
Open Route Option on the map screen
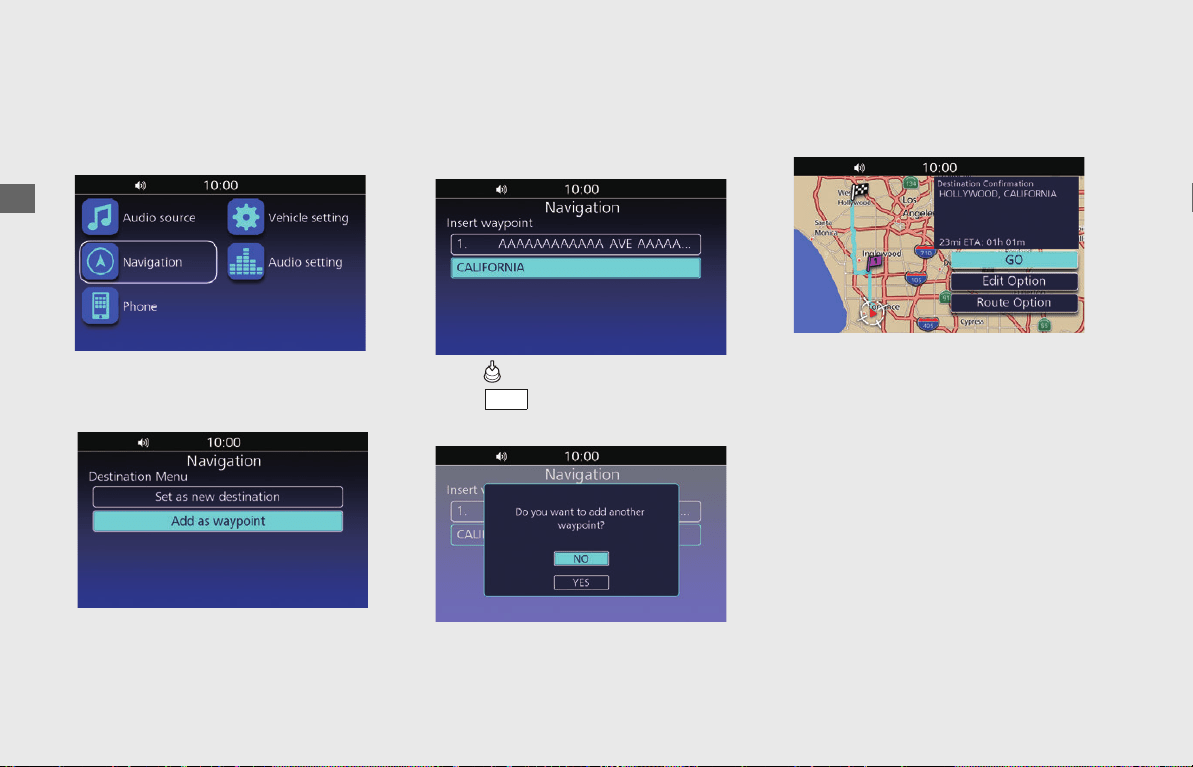[x=1014, y=303]
